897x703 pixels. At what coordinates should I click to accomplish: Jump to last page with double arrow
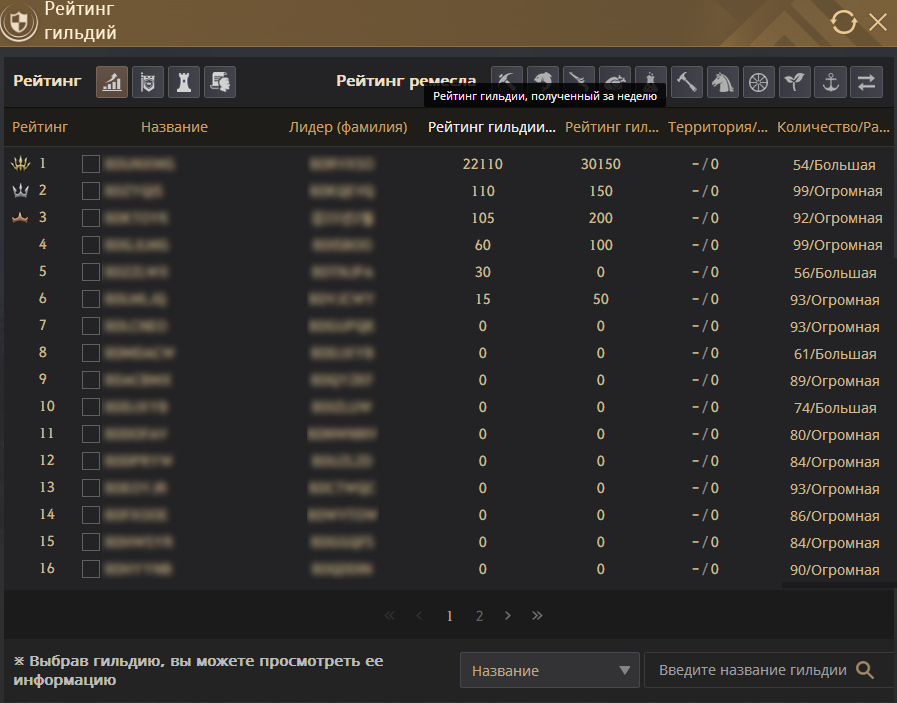tap(537, 615)
